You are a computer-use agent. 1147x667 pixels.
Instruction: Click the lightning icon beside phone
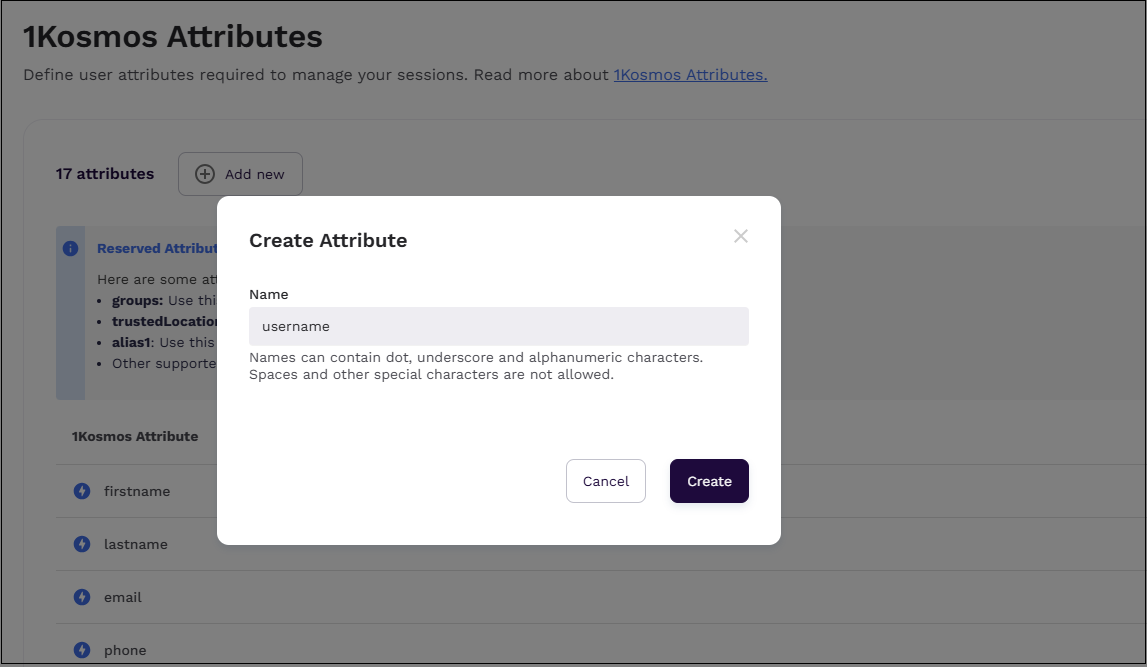pyautogui.click(x=82, y=650)
